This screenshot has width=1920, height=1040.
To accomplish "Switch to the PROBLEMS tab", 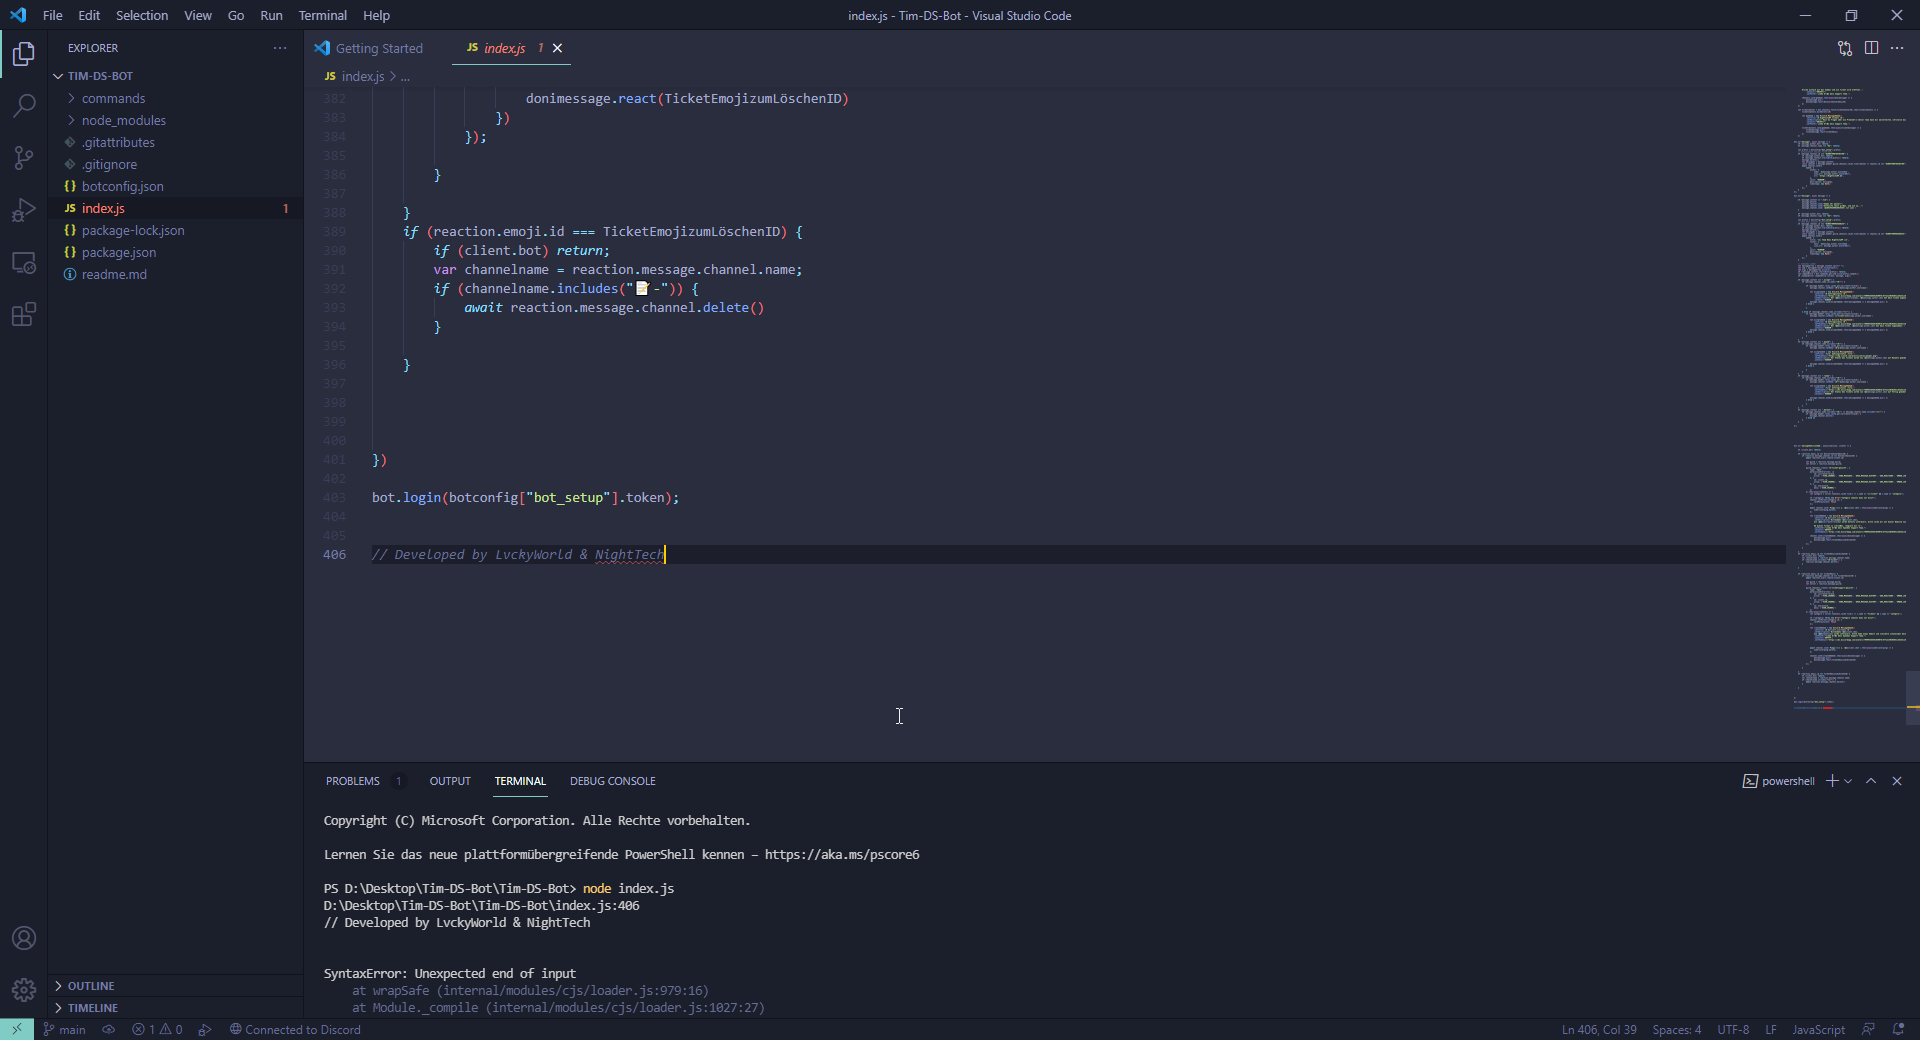I will point(352,781).
